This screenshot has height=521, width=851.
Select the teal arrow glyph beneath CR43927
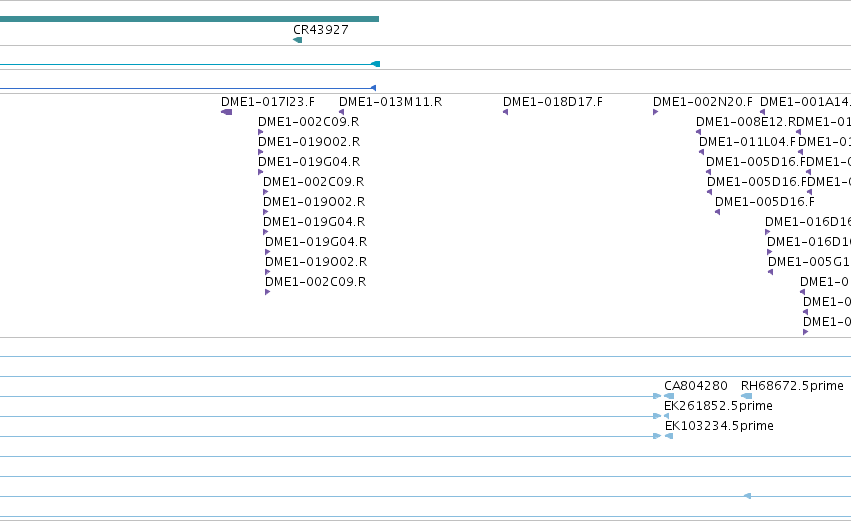point(297,40)
